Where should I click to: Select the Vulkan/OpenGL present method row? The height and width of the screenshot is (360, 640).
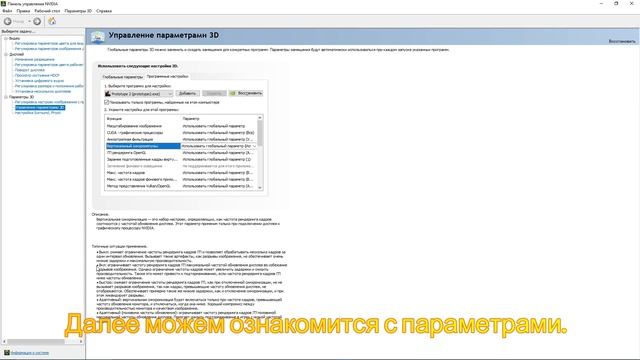click(182, 186)
